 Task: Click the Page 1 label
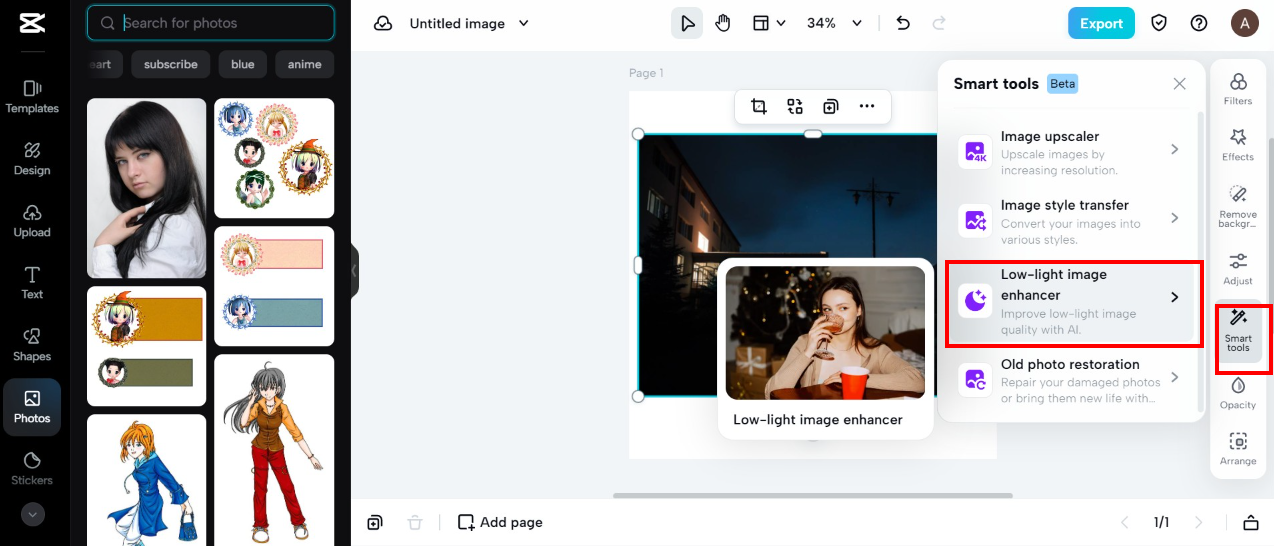pos(646,73)
